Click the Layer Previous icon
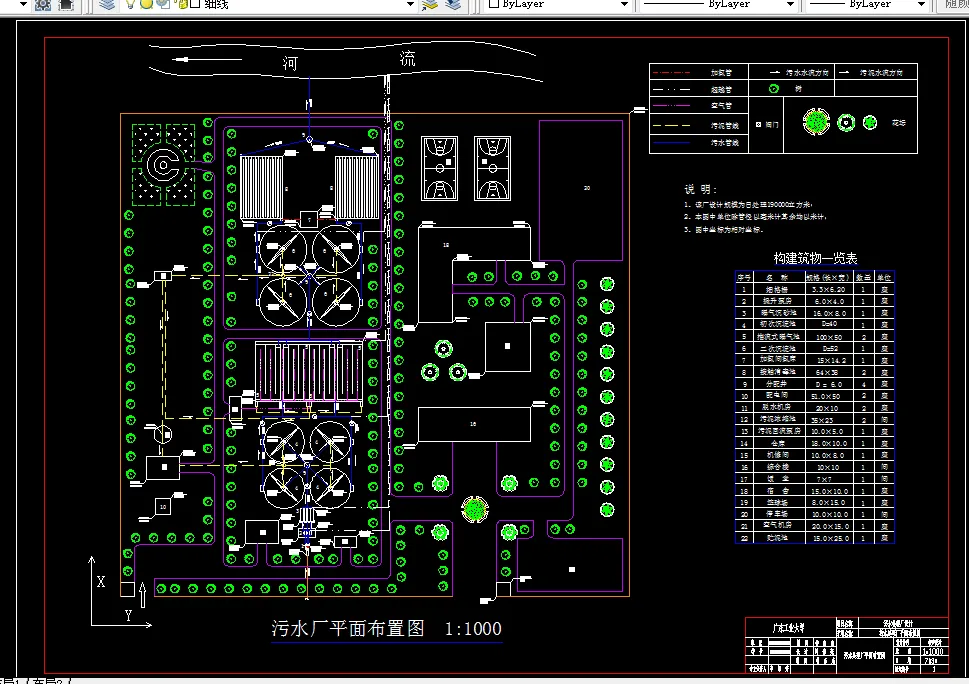This screenshot has height=684, width=969. coord(454,4)
